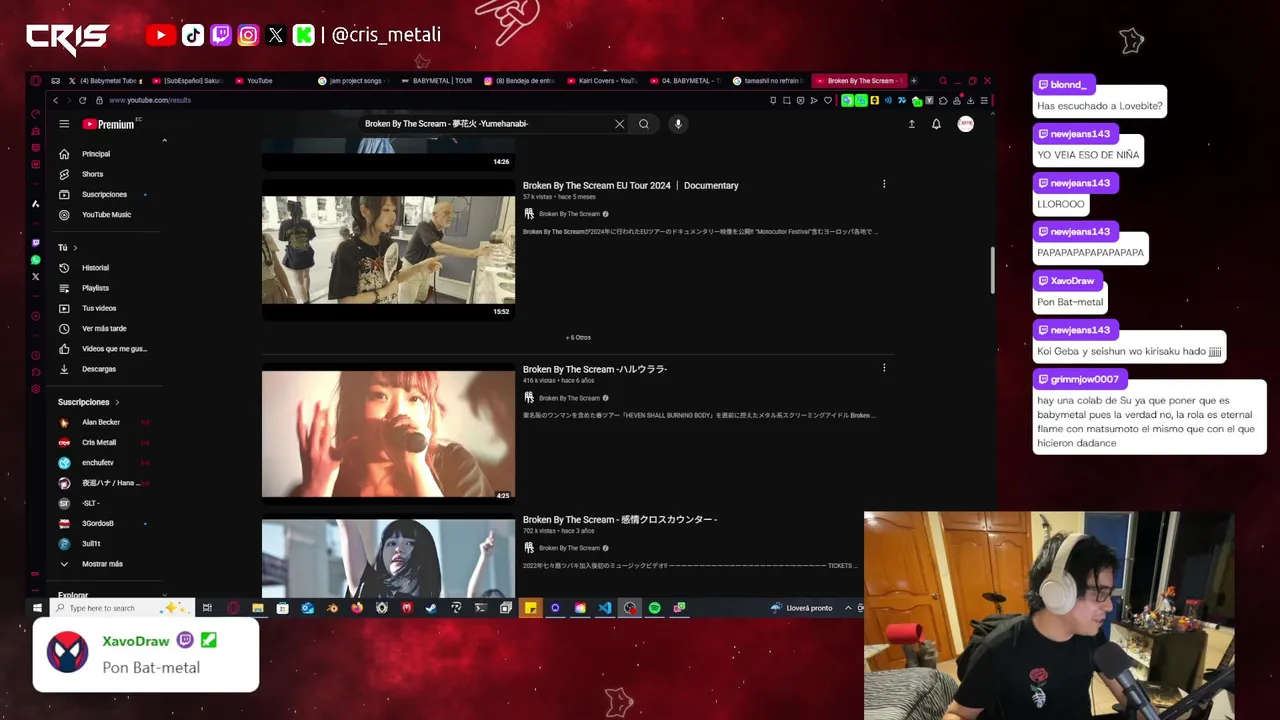Switch to the BABYMETAL | TOUR tab
Screen dimensions: 1280x720
[437, 81]
